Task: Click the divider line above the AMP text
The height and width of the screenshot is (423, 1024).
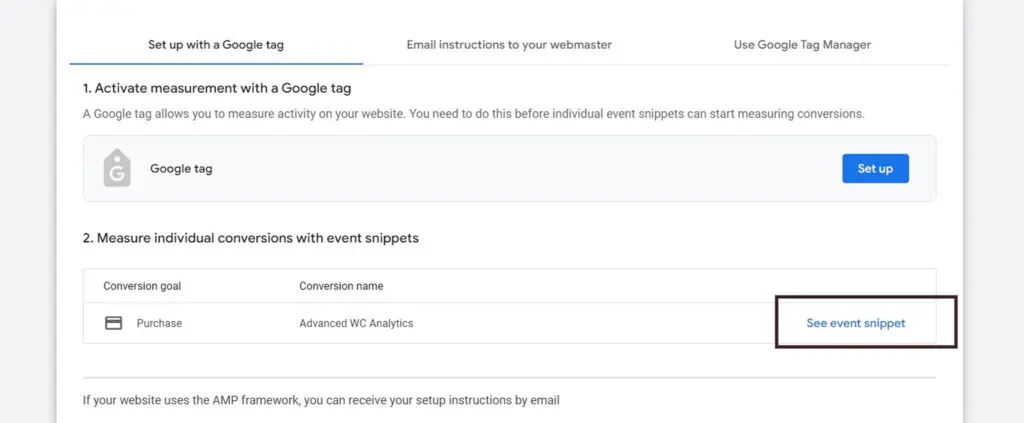Action: [509, 377]
